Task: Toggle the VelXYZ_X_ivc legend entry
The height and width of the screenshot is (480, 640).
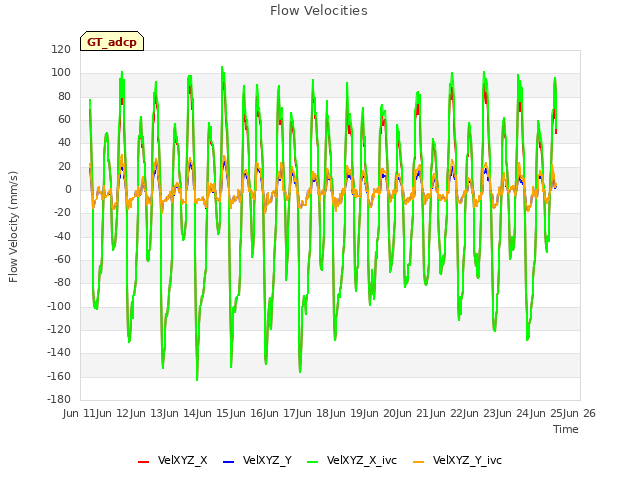Action: [352, 460]
